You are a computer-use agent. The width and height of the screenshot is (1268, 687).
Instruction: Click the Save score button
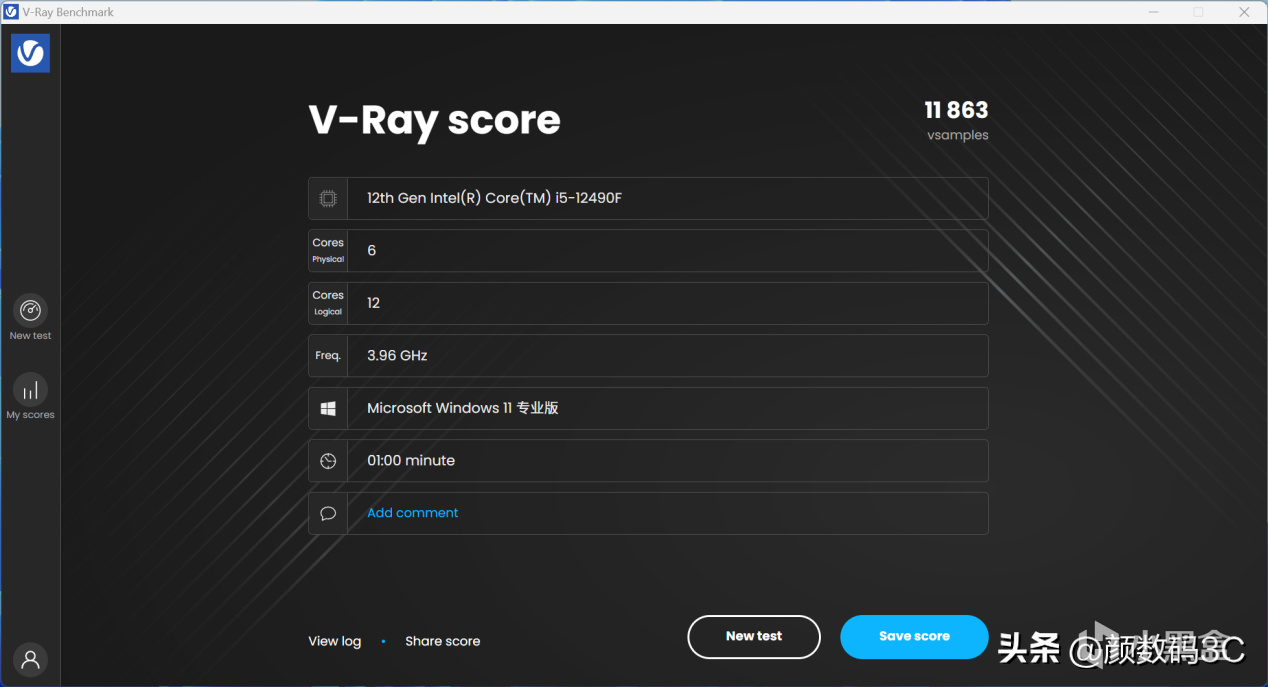coord(914,637)
